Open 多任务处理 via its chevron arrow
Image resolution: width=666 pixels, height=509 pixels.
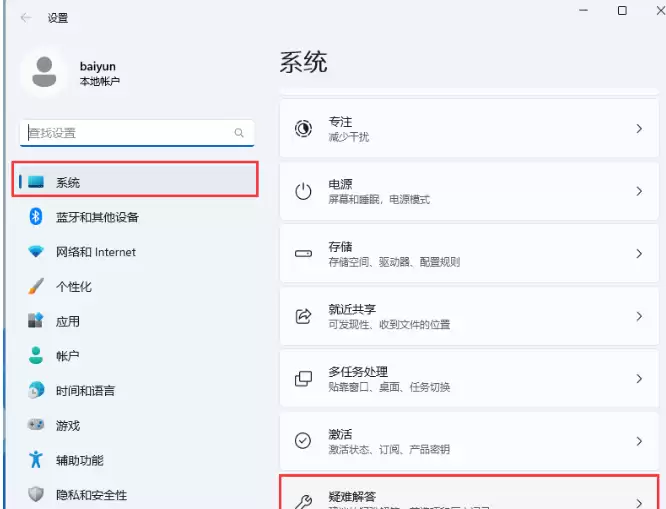click(639, 379)
